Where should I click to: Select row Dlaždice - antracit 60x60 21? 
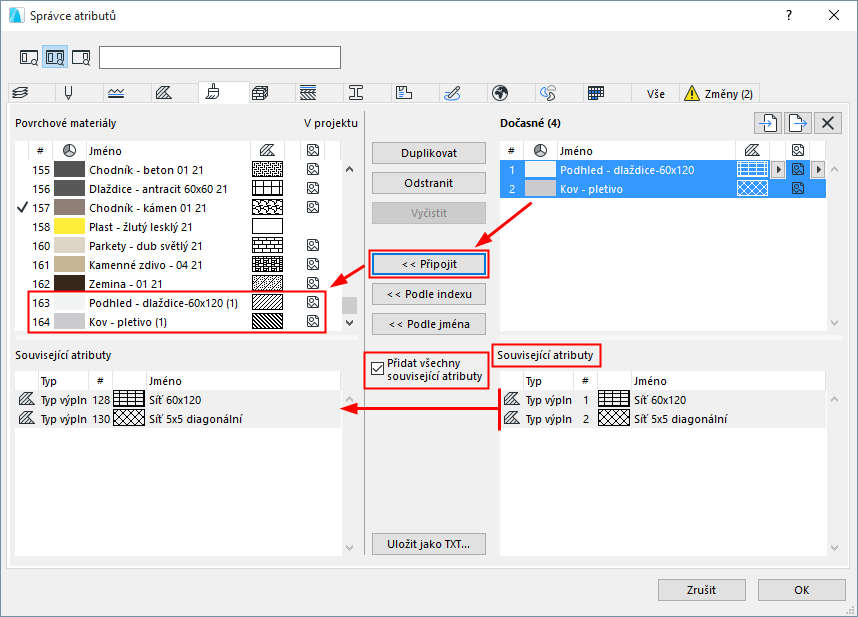tap(178, 189)
